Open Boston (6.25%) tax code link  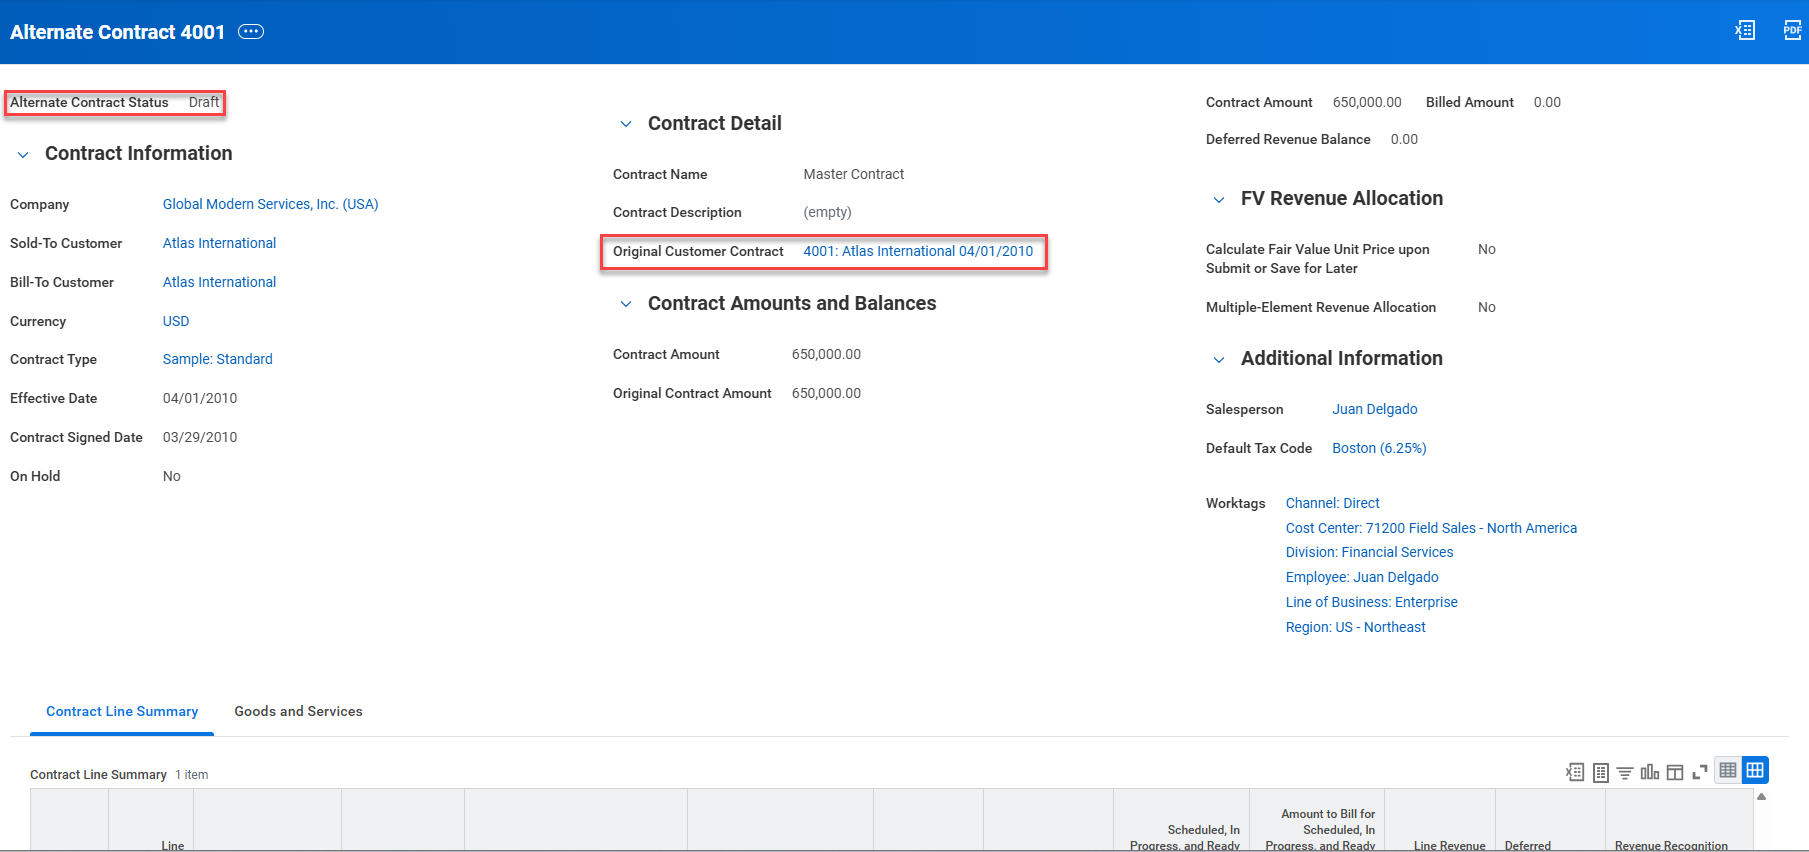(x=1379, y=448)
